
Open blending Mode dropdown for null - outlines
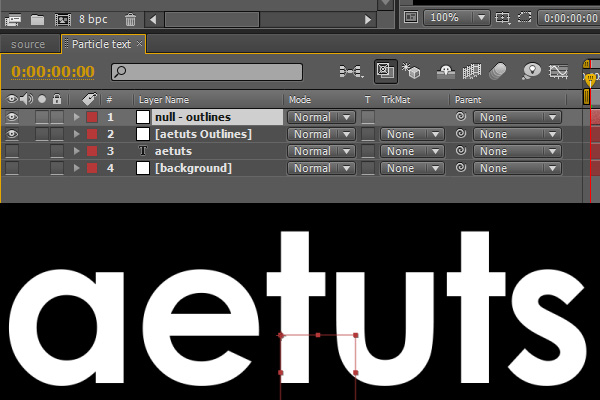click(x=321, y=117)
